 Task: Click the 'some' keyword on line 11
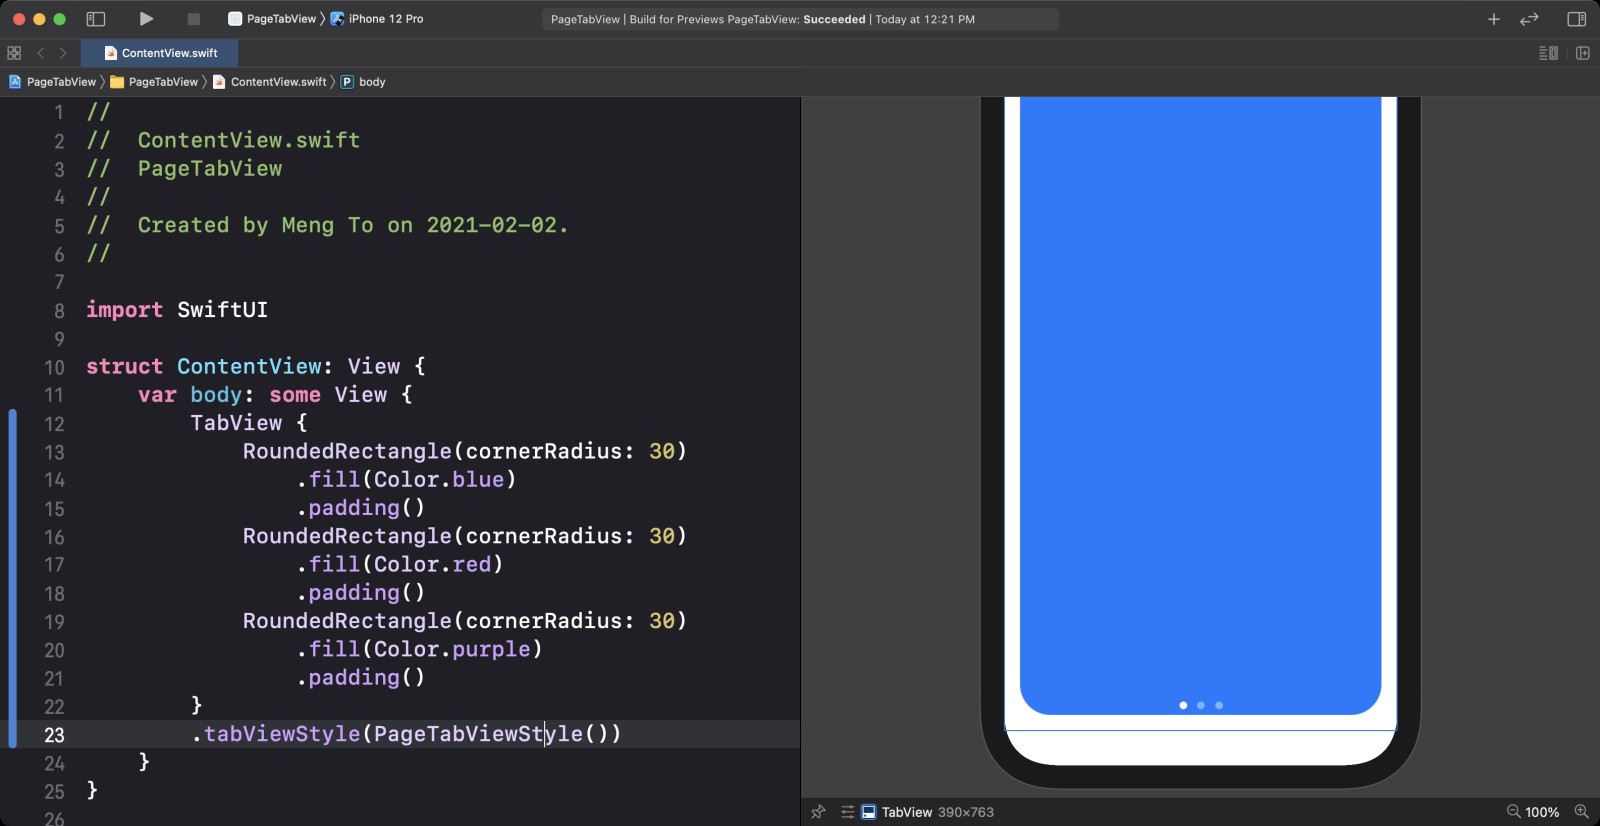[295, 395]
